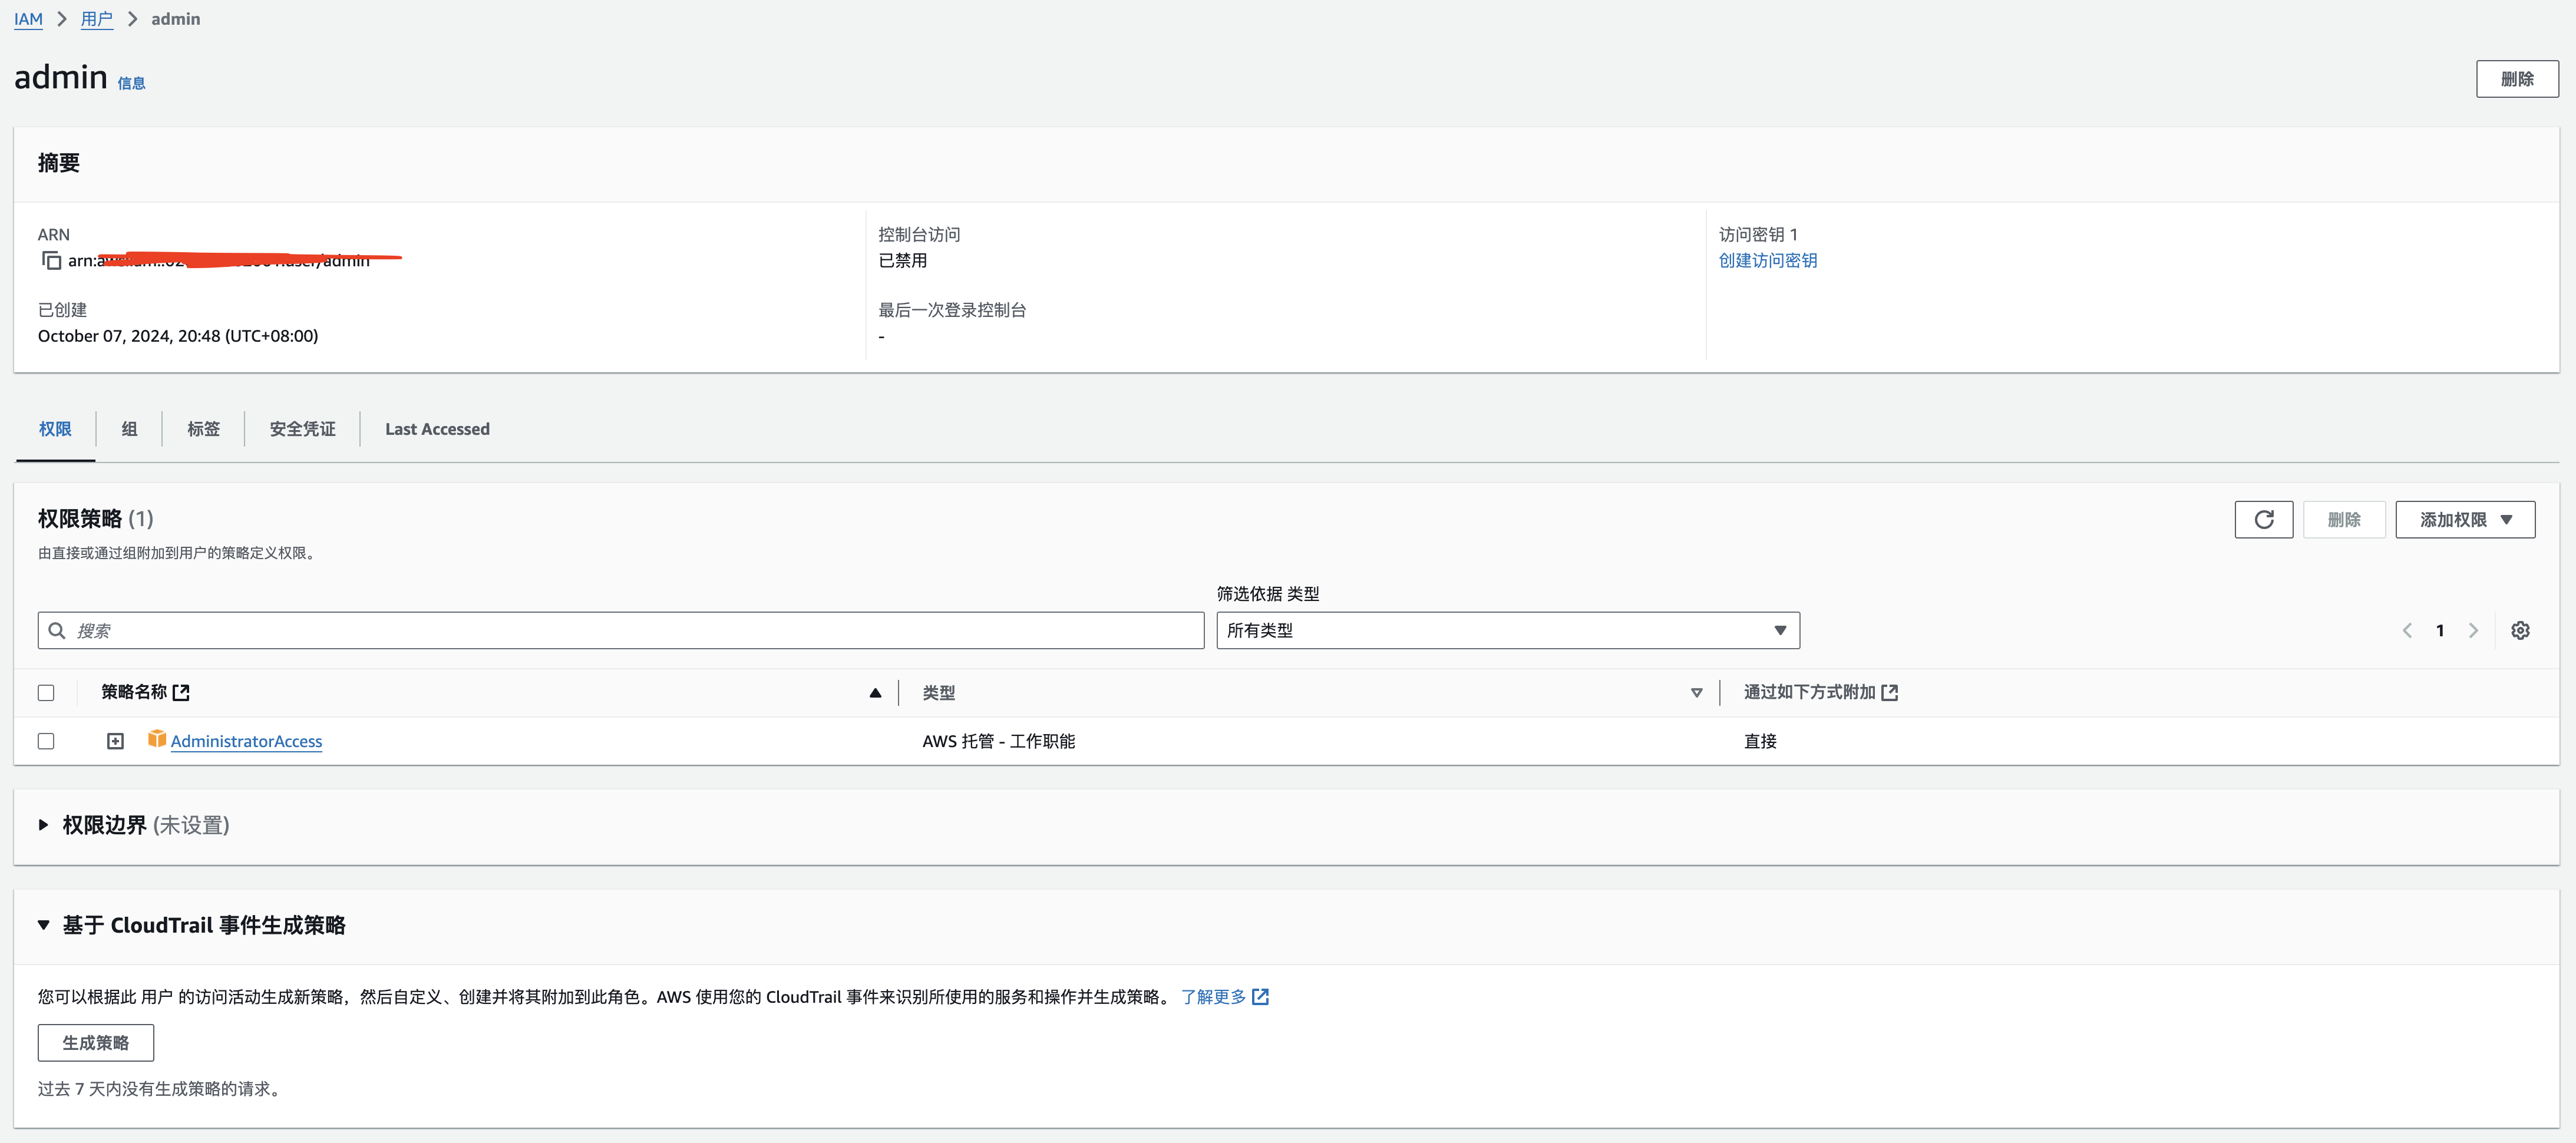Screen dimensions: 2576x1143
Task: Click page number 1 in pagination
Action: tap(2440, 630)
